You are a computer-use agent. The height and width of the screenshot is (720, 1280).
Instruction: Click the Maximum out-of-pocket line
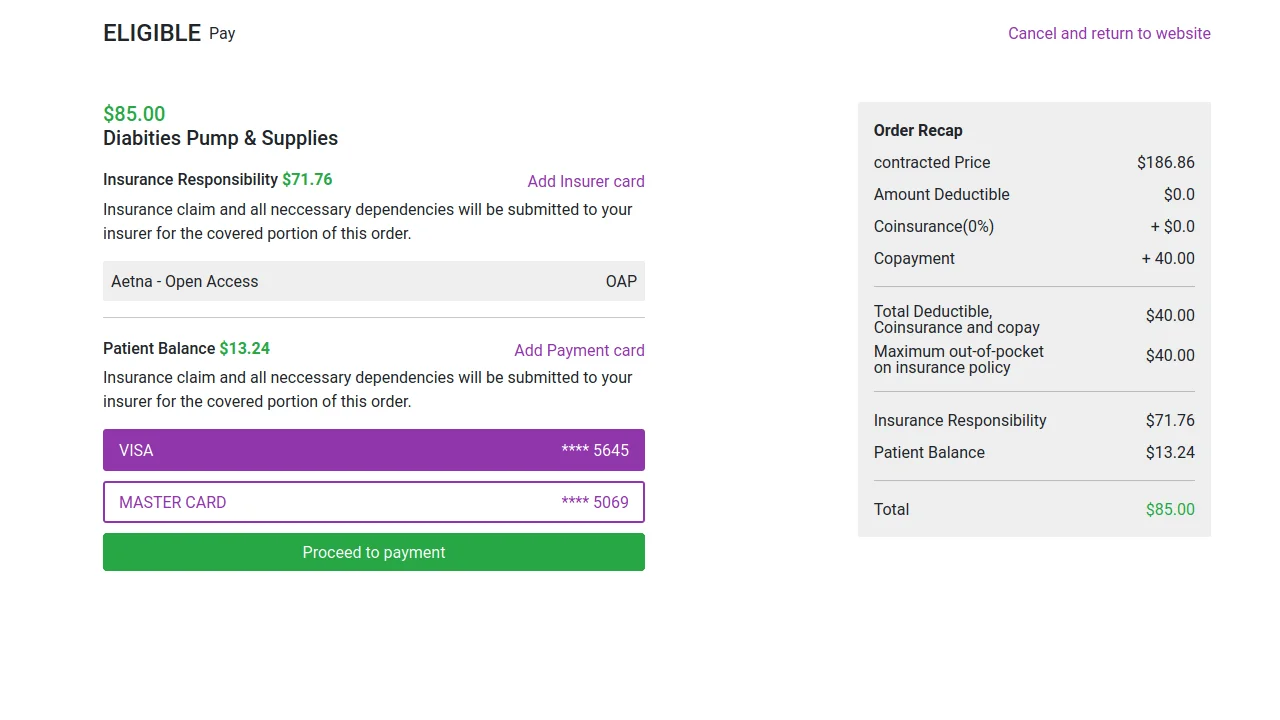[959, 360]
